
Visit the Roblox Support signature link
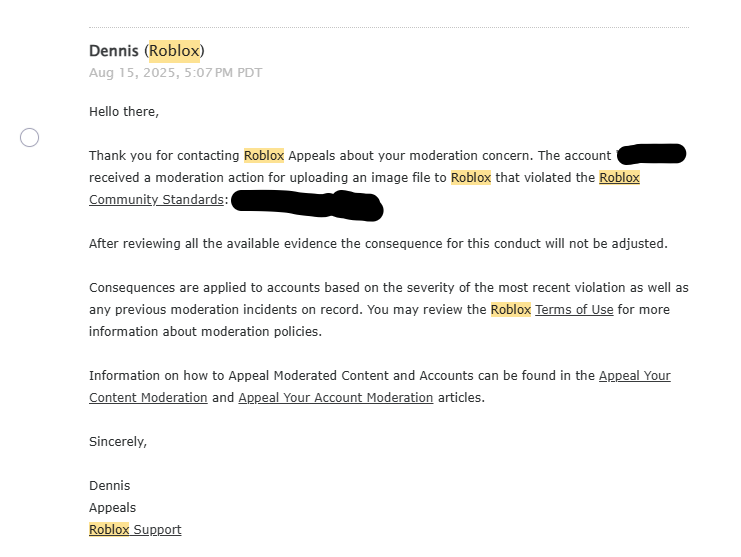135,529
